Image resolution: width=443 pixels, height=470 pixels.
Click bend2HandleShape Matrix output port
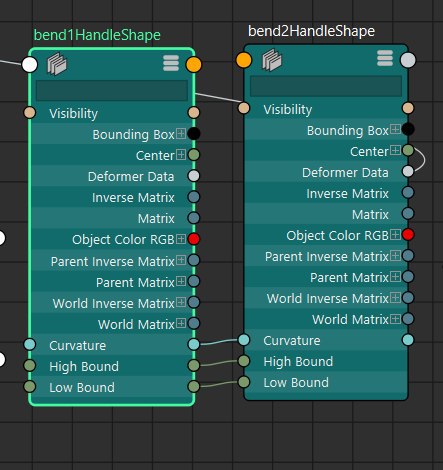click(x=408, y=213)
